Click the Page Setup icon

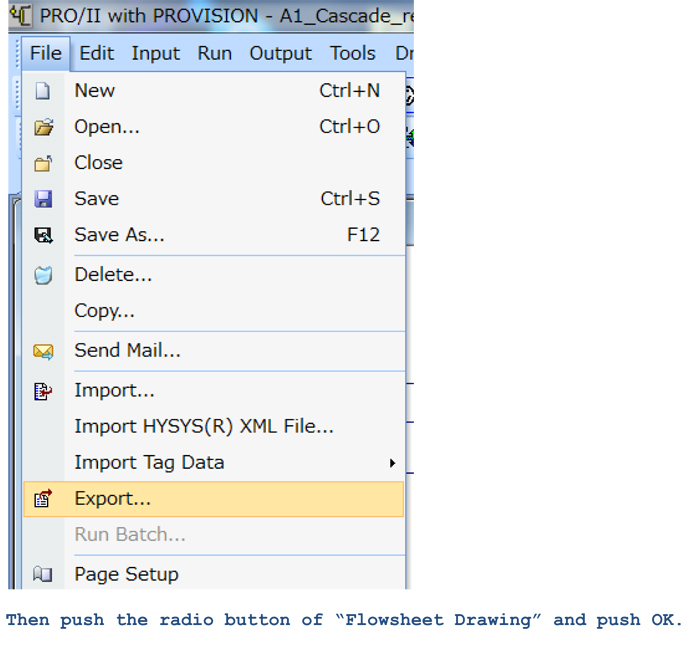tap(43, 574)
